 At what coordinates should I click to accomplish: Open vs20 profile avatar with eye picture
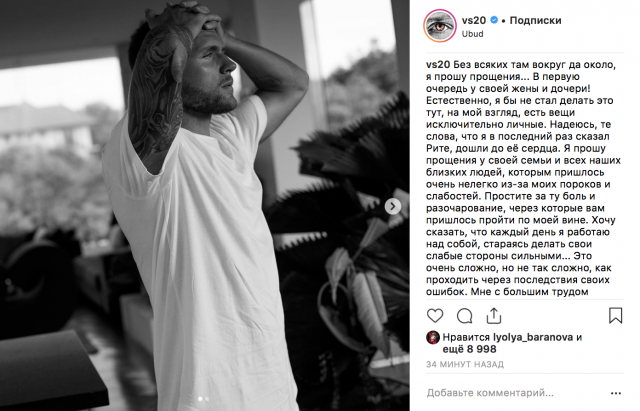tap(440, 26)
